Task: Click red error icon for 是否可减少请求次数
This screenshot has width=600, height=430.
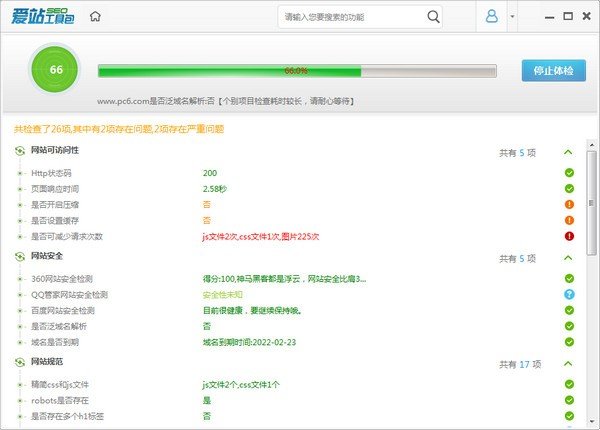Action: [569, 236]
